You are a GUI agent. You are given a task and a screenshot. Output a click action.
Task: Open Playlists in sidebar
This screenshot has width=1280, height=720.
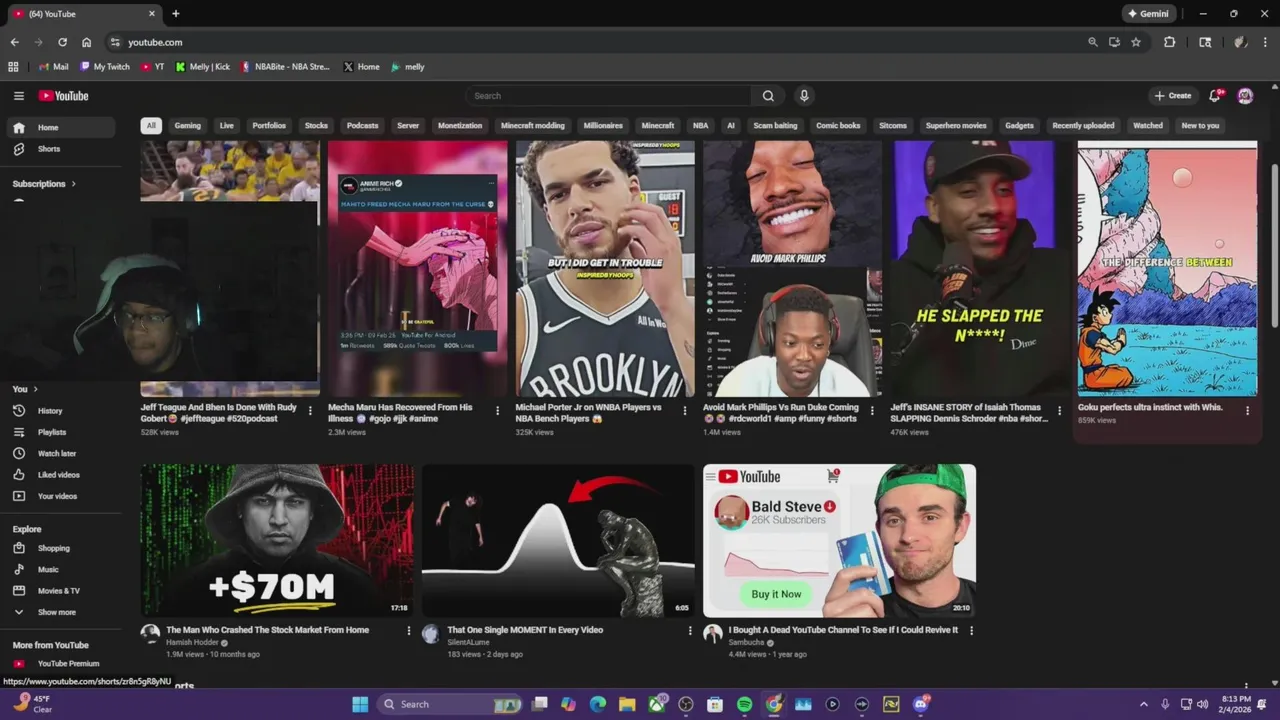60,432
